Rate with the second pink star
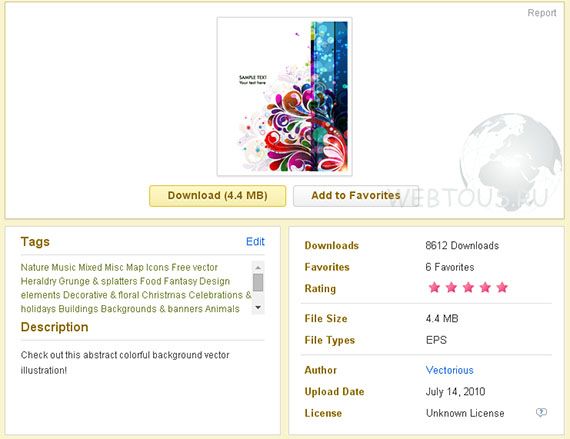Image resolution: width=570 pixels, height=439 pixels. click(451, 287)
